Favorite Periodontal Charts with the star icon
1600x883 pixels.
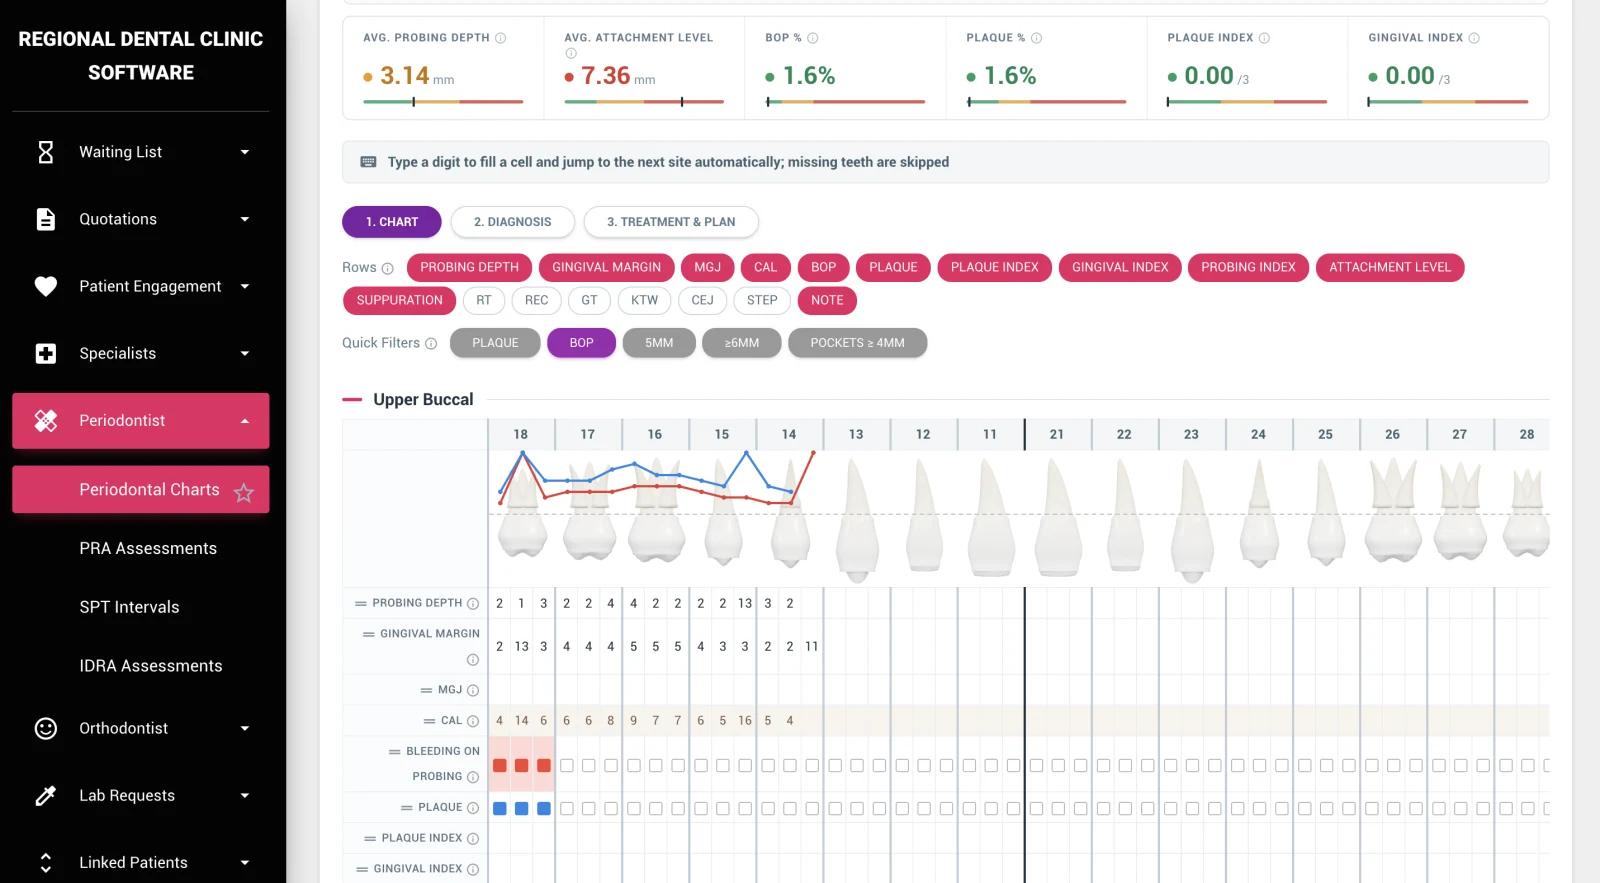click(x=244, y=492)
